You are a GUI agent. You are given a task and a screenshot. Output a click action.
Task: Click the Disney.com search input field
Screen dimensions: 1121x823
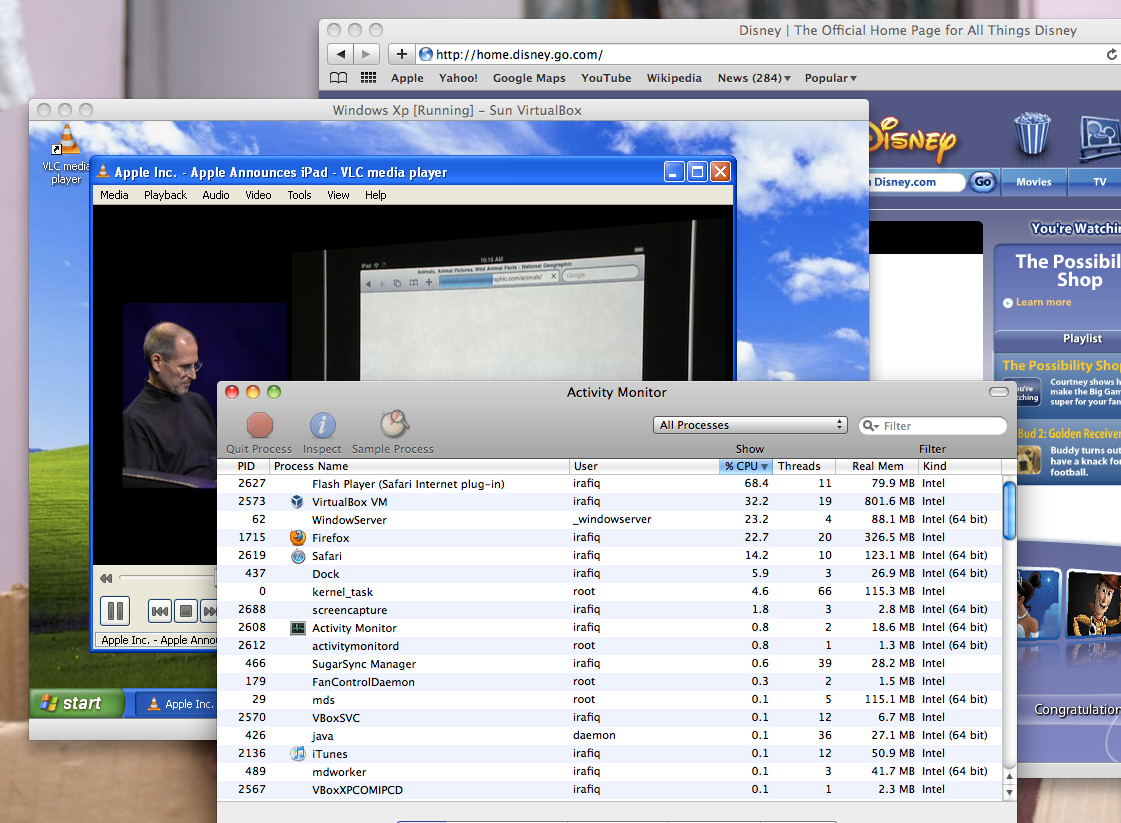[917, 182]
